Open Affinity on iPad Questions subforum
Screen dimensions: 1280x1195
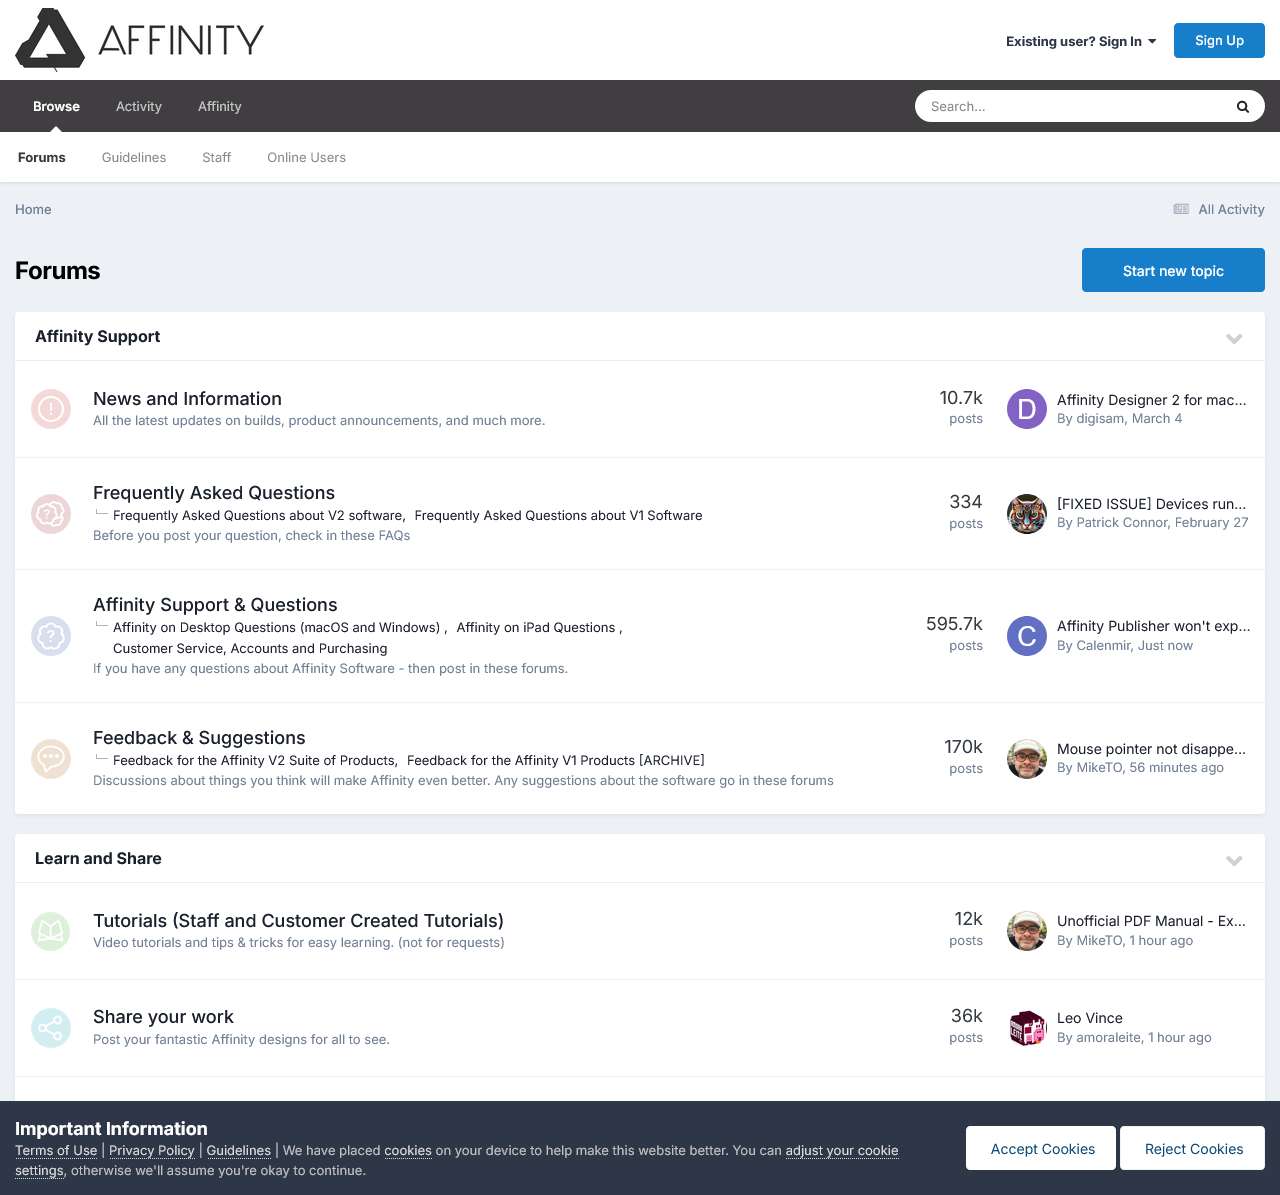point(536,627)
